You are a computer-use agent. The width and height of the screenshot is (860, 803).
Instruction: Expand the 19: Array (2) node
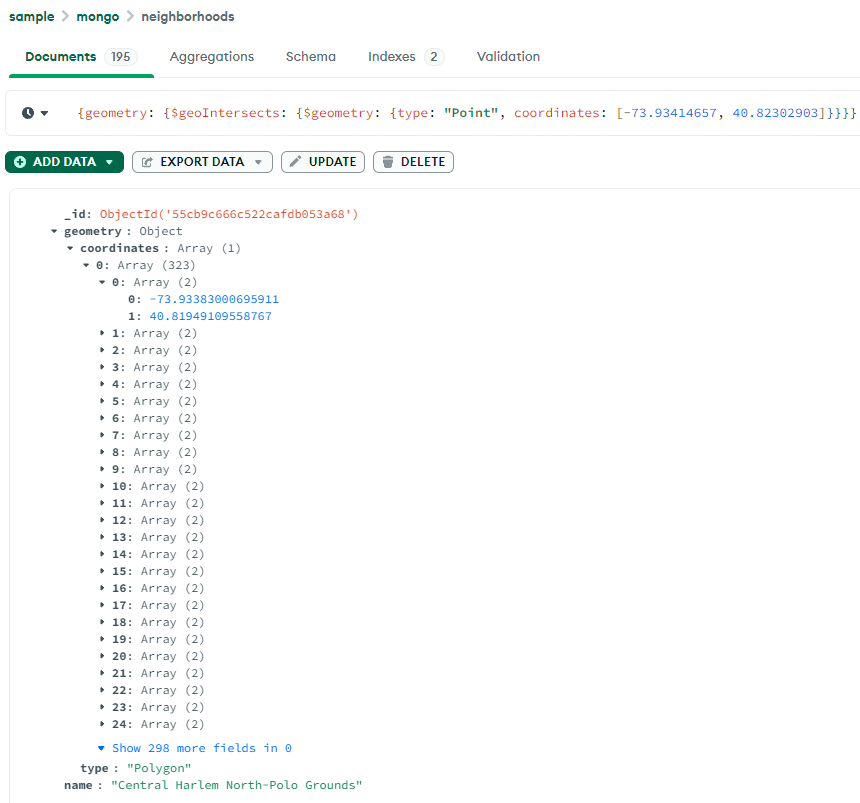pos(101,640)
